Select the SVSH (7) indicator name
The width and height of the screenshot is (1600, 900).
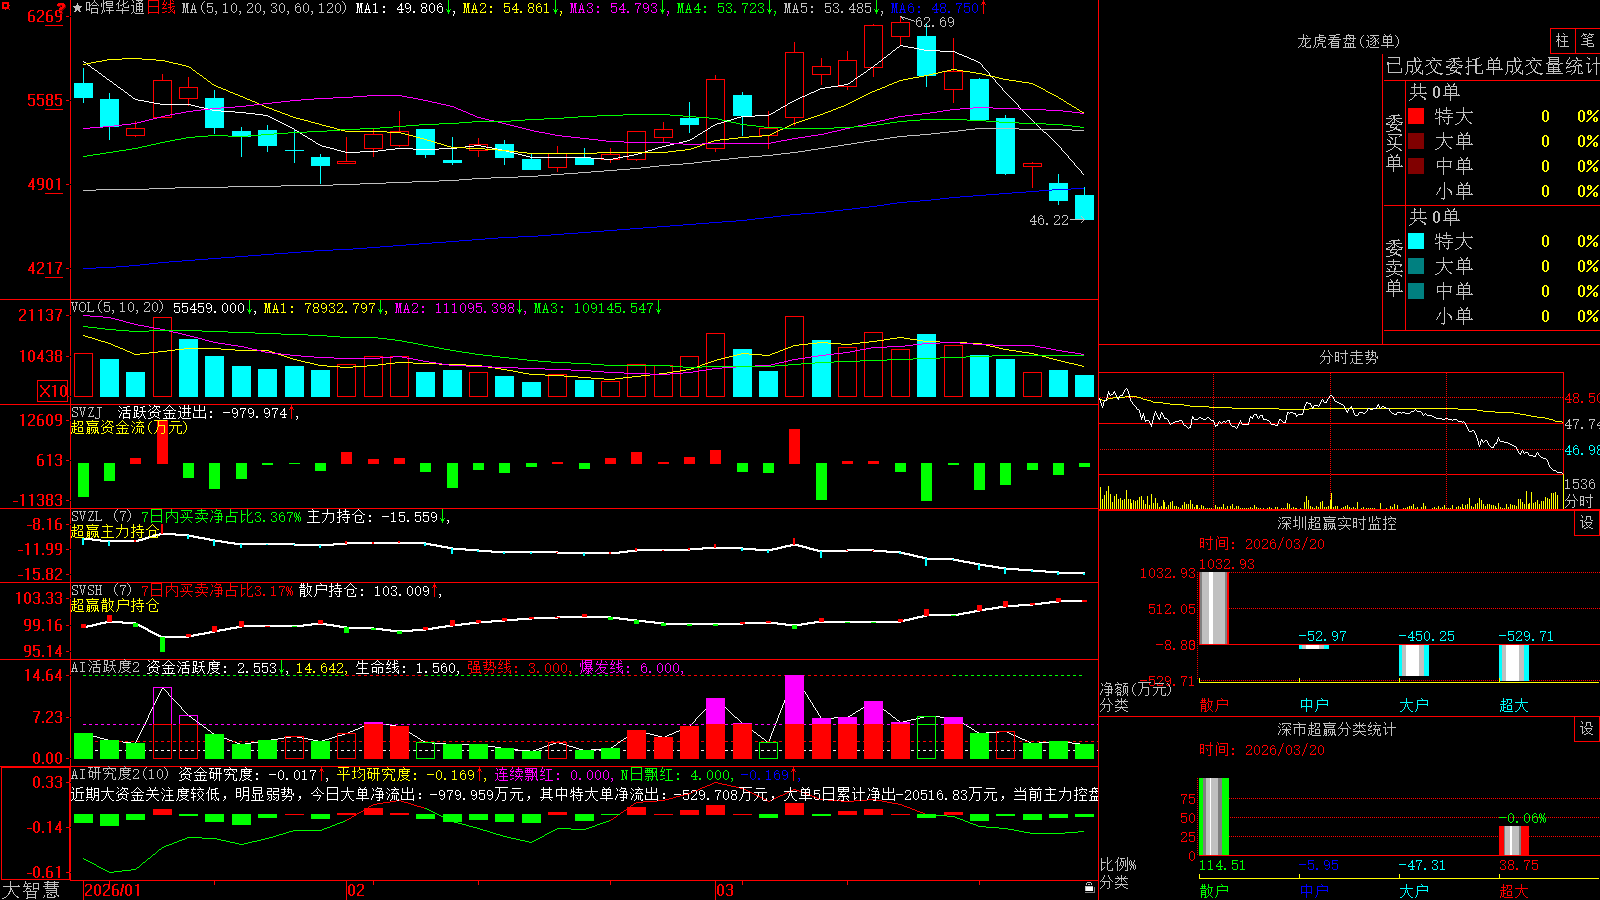coord(101,591)
